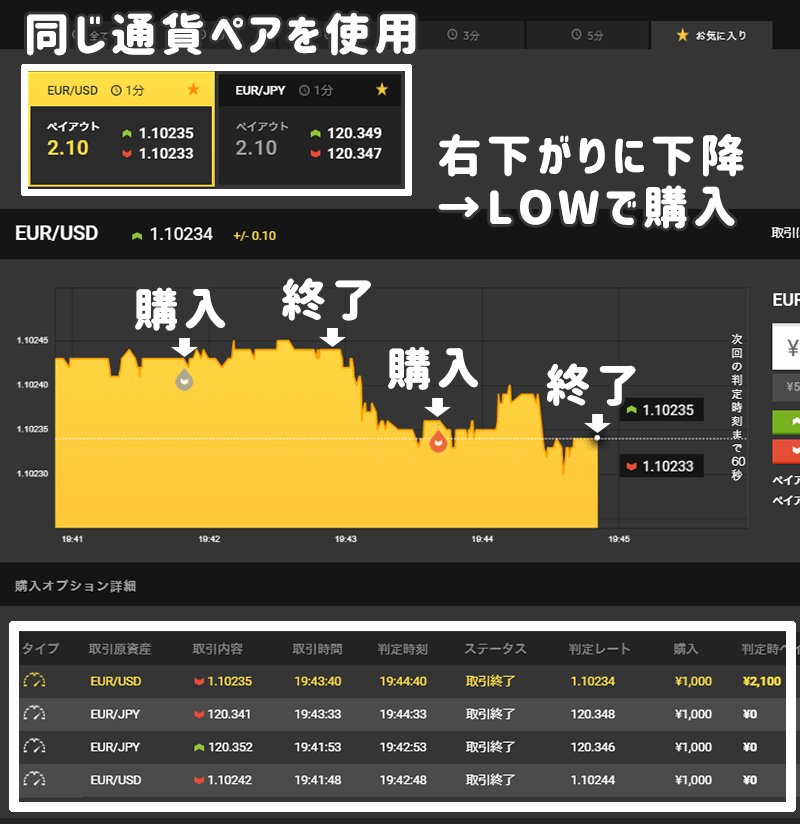Click the 1.10233 LOW price label
Viewport: 800px width, 824px height.
pos(662,466)
